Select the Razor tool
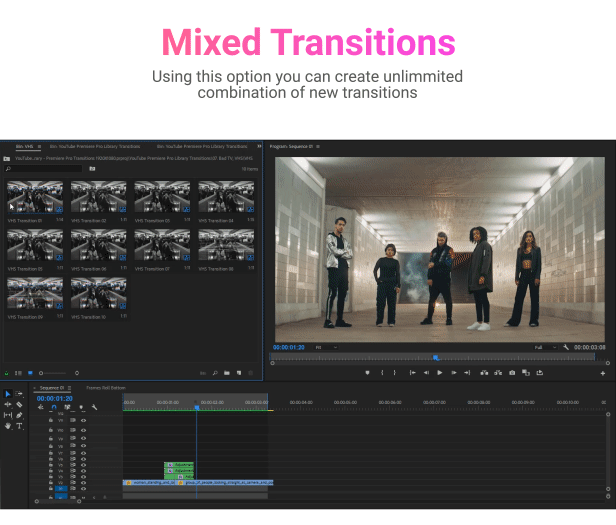Viewport: 616px width, 525px height. click(x=19, y=404)
